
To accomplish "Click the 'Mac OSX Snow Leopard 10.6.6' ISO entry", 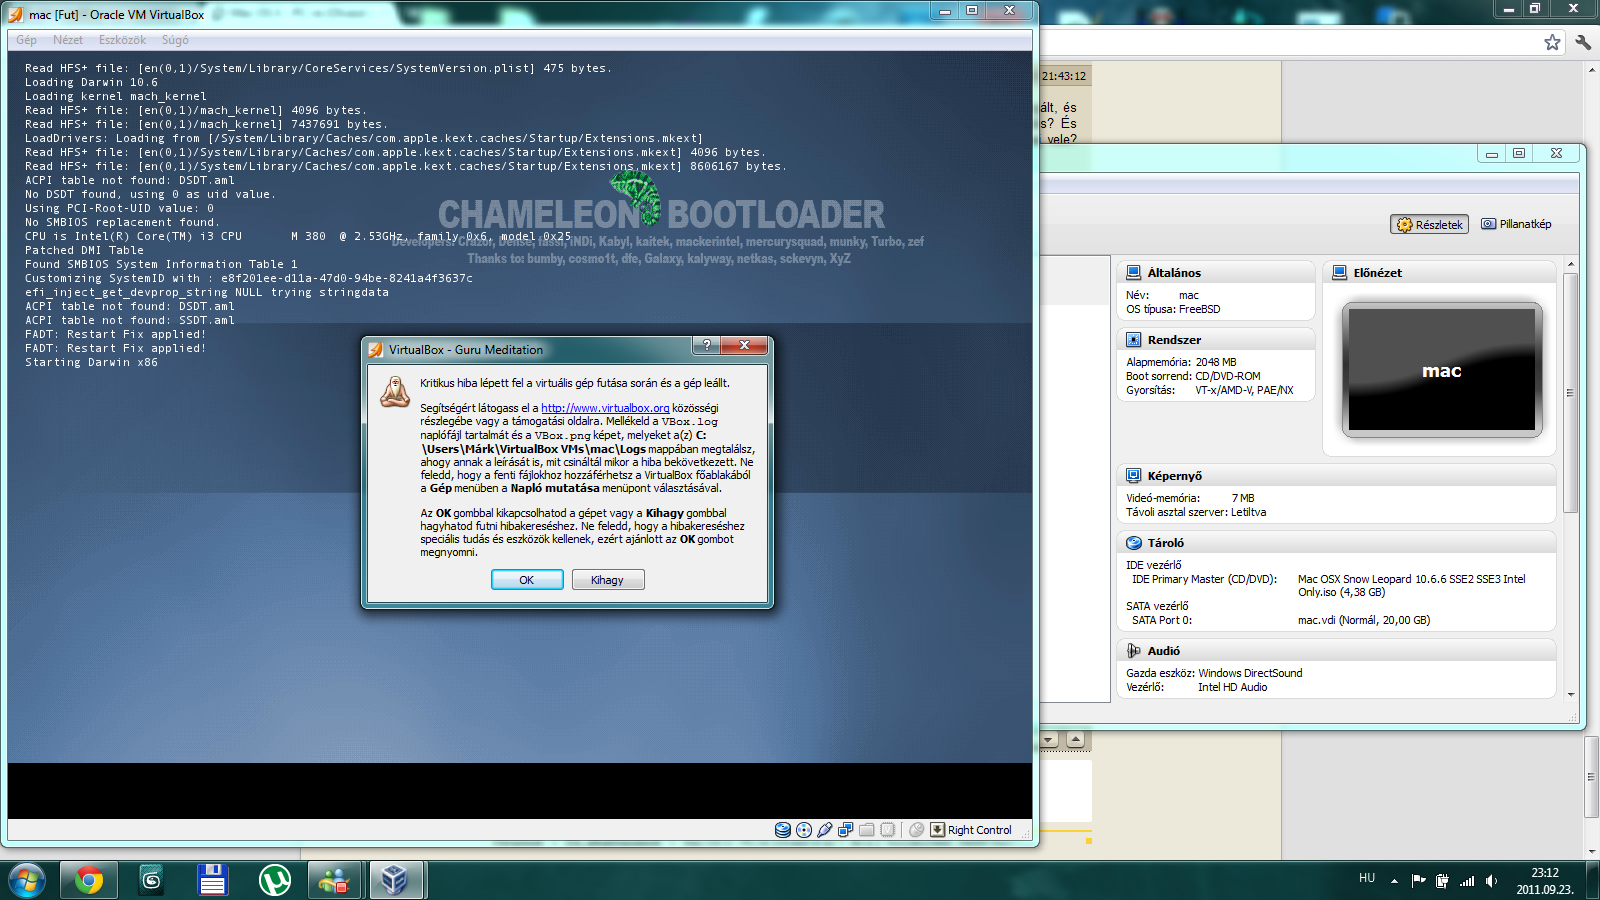I will coord(1412,585).
